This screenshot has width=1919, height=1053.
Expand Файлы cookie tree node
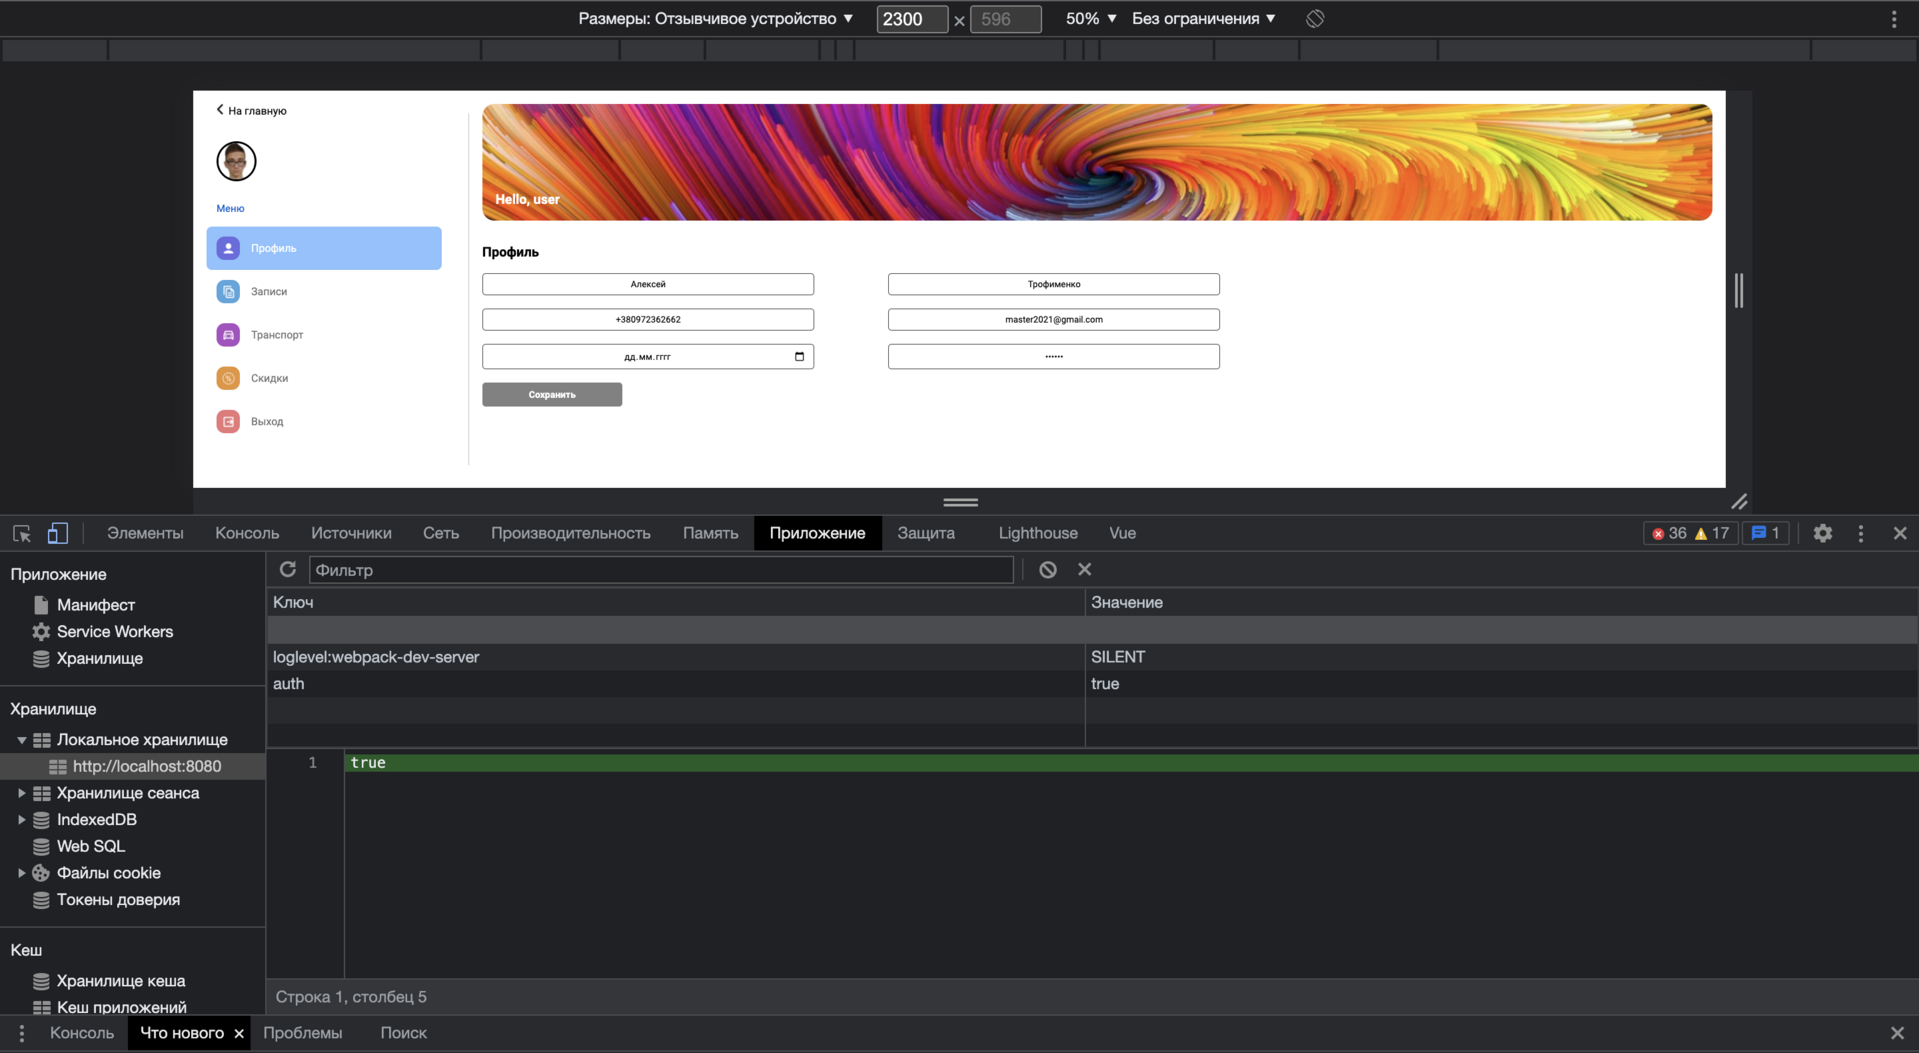(x=21, y=873)
